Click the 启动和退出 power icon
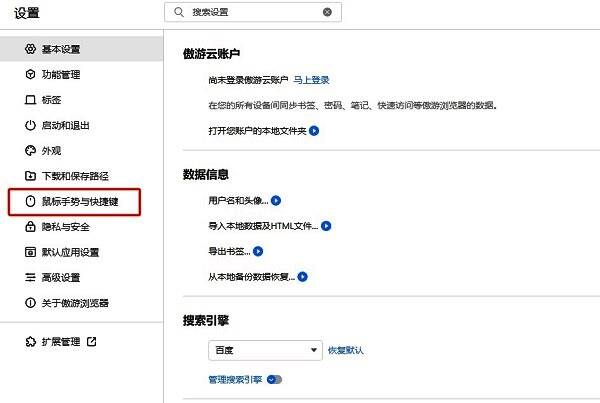Image resolution: width=600 pixels, height=403 pixels. click(30, 125)
